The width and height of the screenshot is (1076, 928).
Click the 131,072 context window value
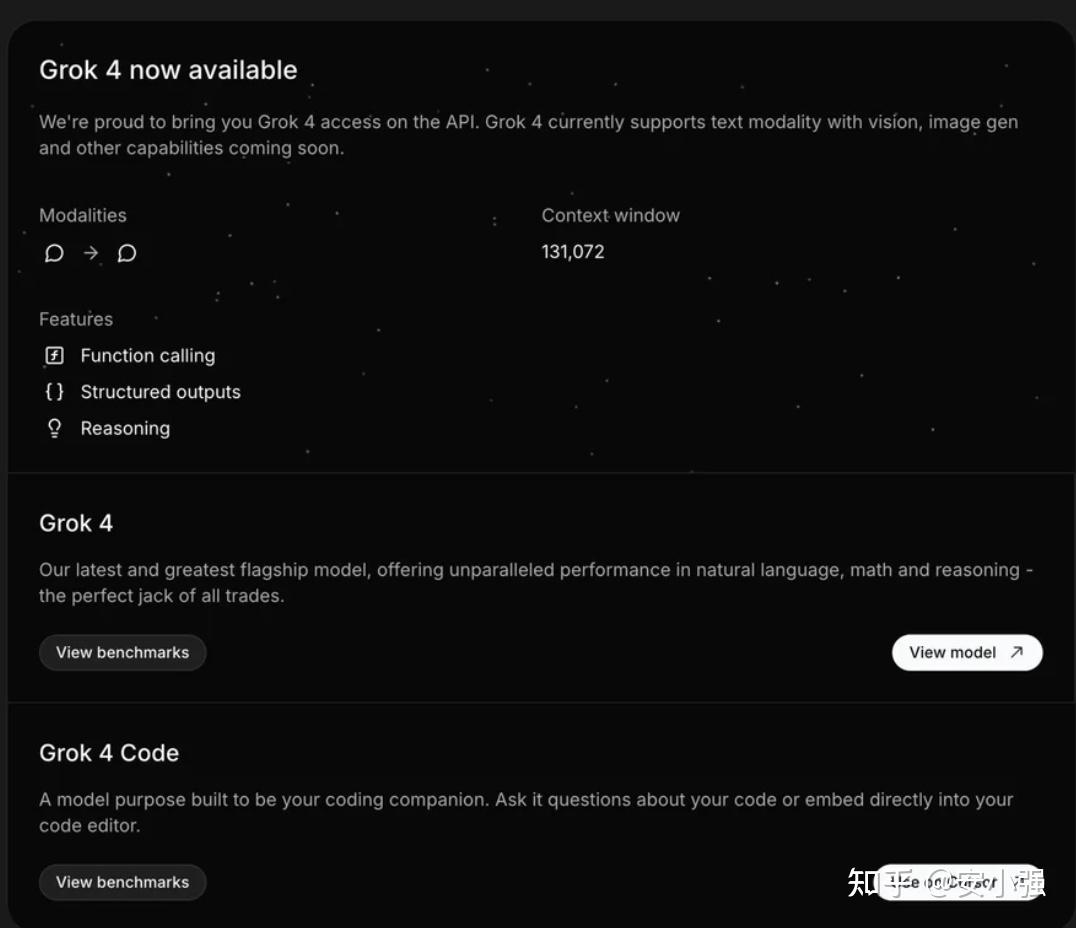573,252
